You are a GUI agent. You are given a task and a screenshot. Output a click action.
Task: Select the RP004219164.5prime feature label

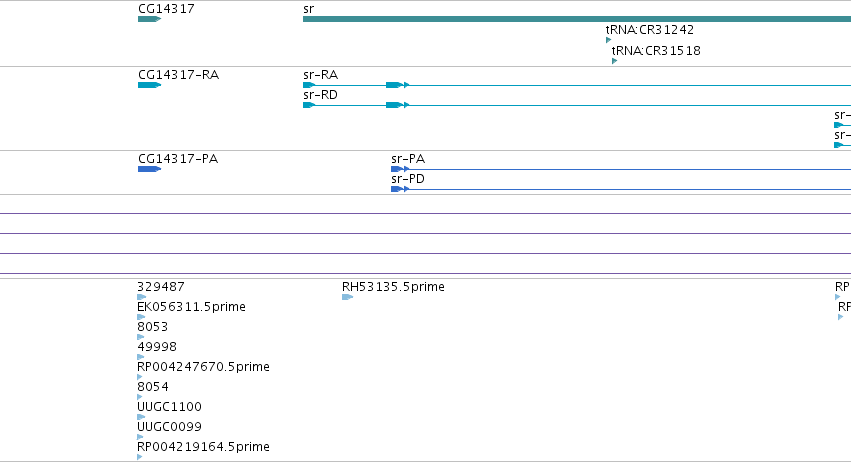pyautogui.click(x=203, y=447)
